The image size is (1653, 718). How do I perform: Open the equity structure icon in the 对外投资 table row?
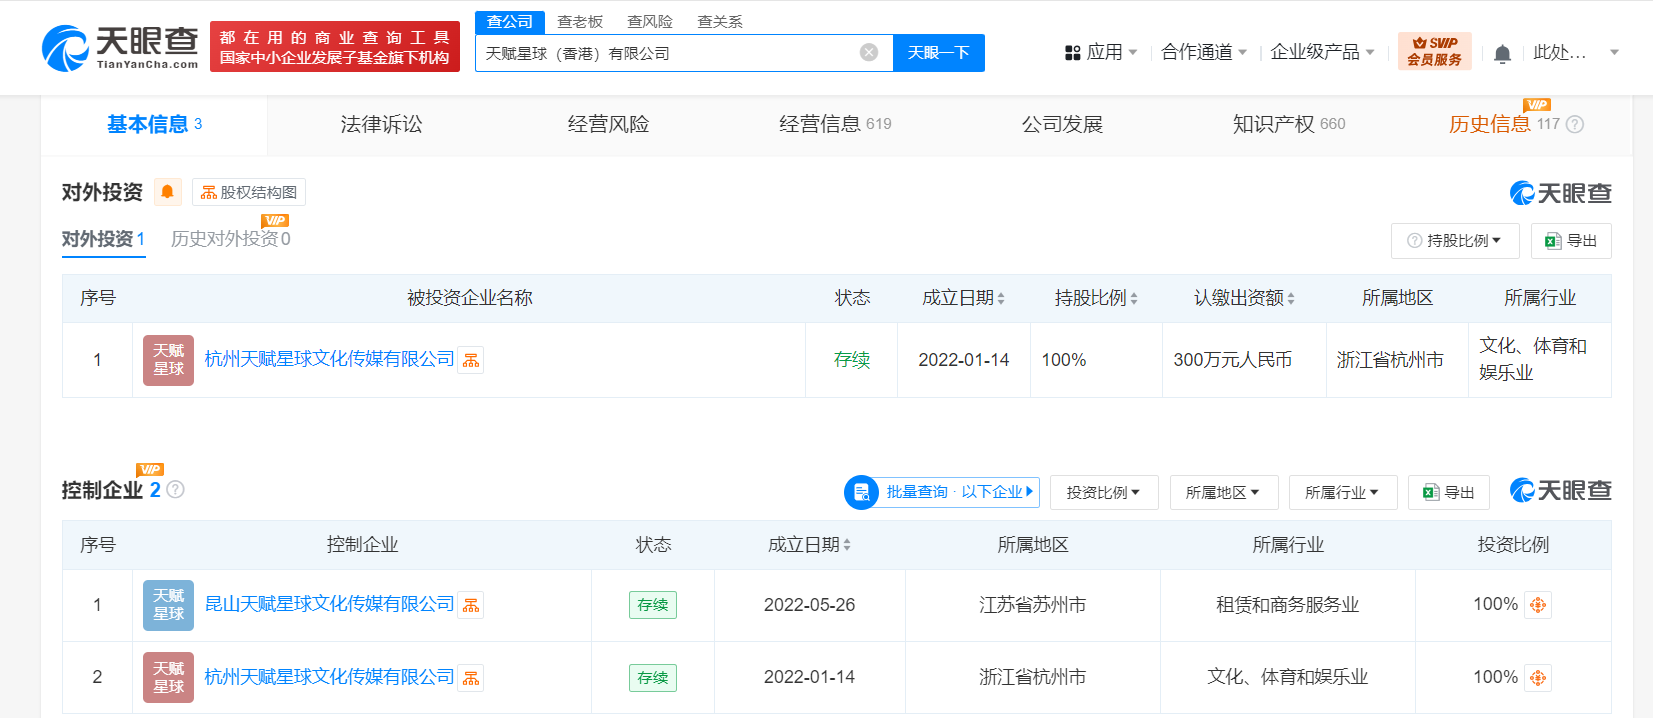point(471,360)
